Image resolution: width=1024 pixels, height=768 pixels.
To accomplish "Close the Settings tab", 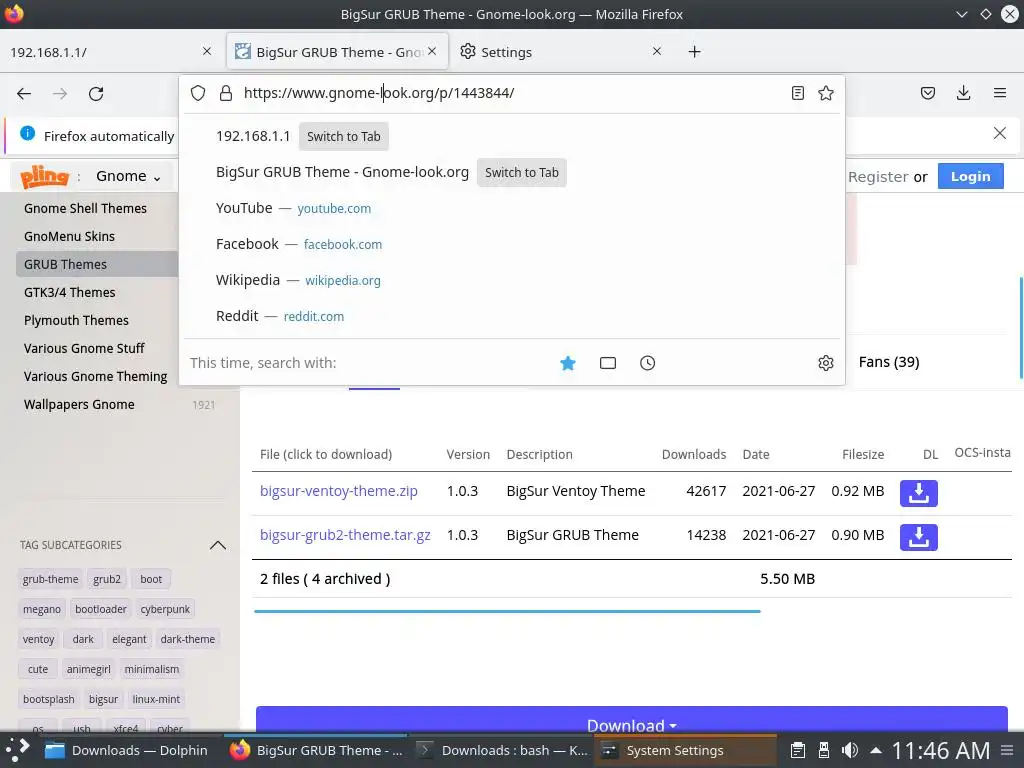I will pos(657,51).
